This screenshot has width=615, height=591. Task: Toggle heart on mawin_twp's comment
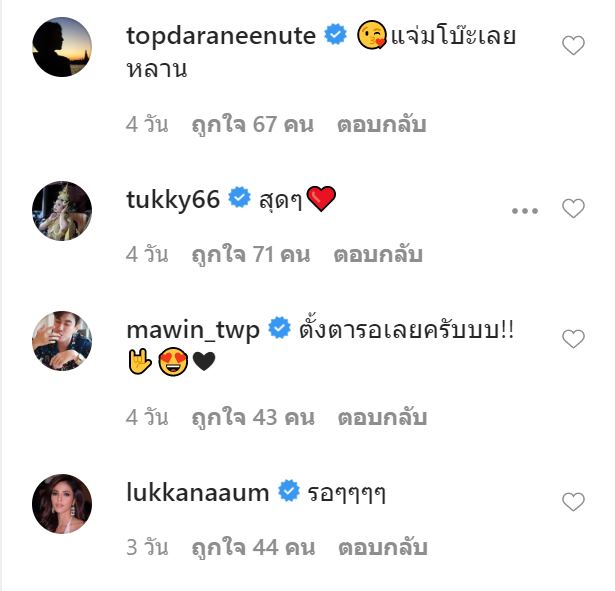click(x=573, y=340)
